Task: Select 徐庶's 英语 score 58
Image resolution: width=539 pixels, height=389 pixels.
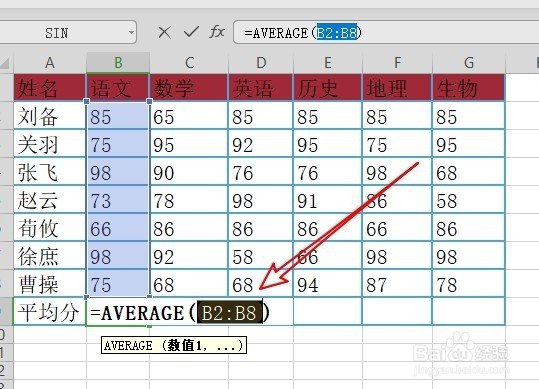Action: 261,256
